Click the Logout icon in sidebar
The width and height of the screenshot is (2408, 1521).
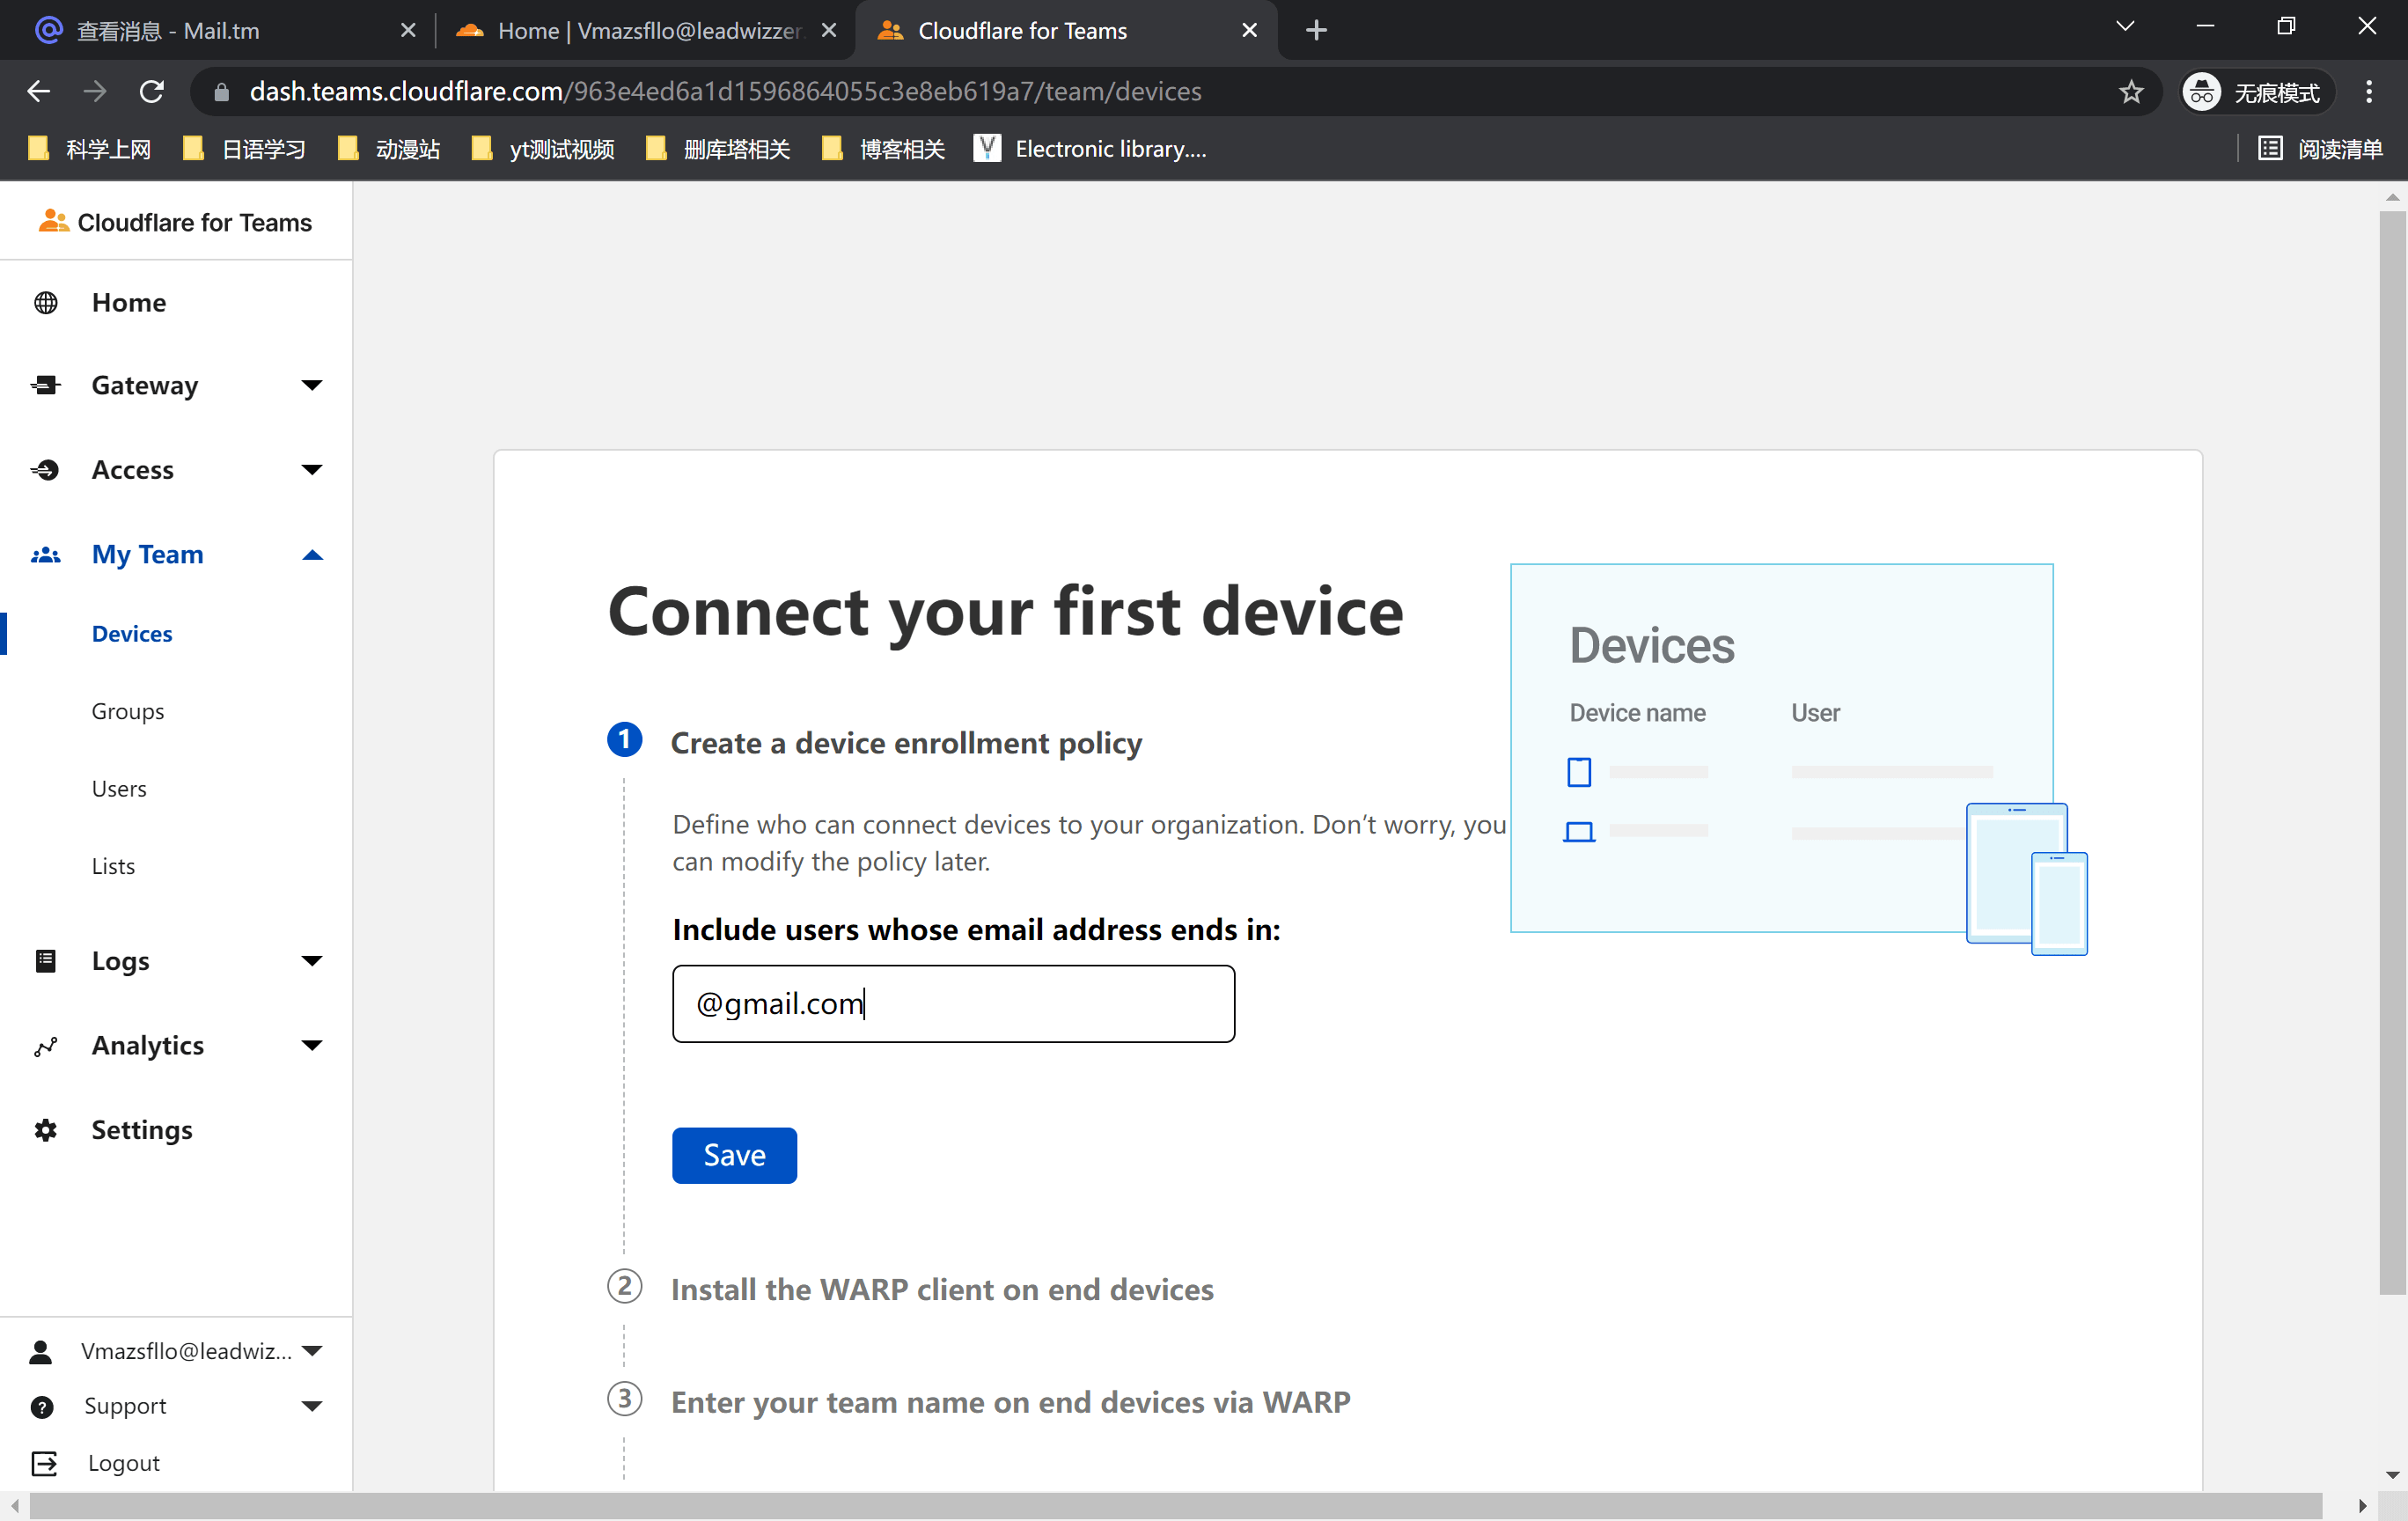point(44,1463)
